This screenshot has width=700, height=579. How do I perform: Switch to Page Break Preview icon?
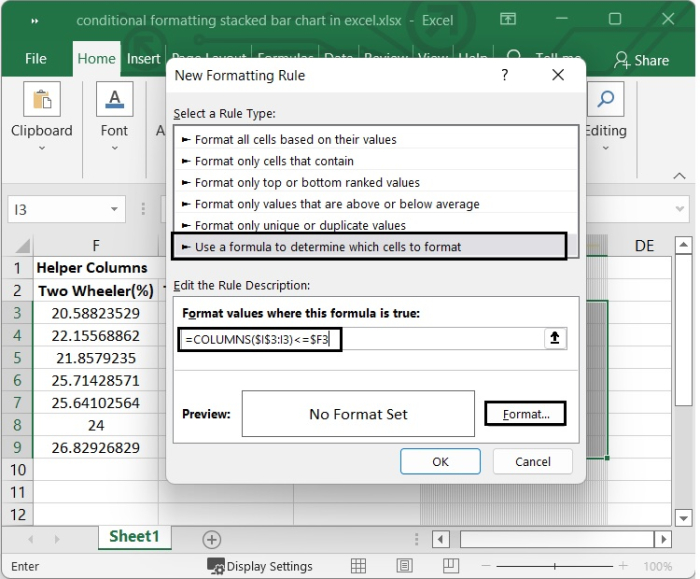pyautogui.click(x=450, y=566)
